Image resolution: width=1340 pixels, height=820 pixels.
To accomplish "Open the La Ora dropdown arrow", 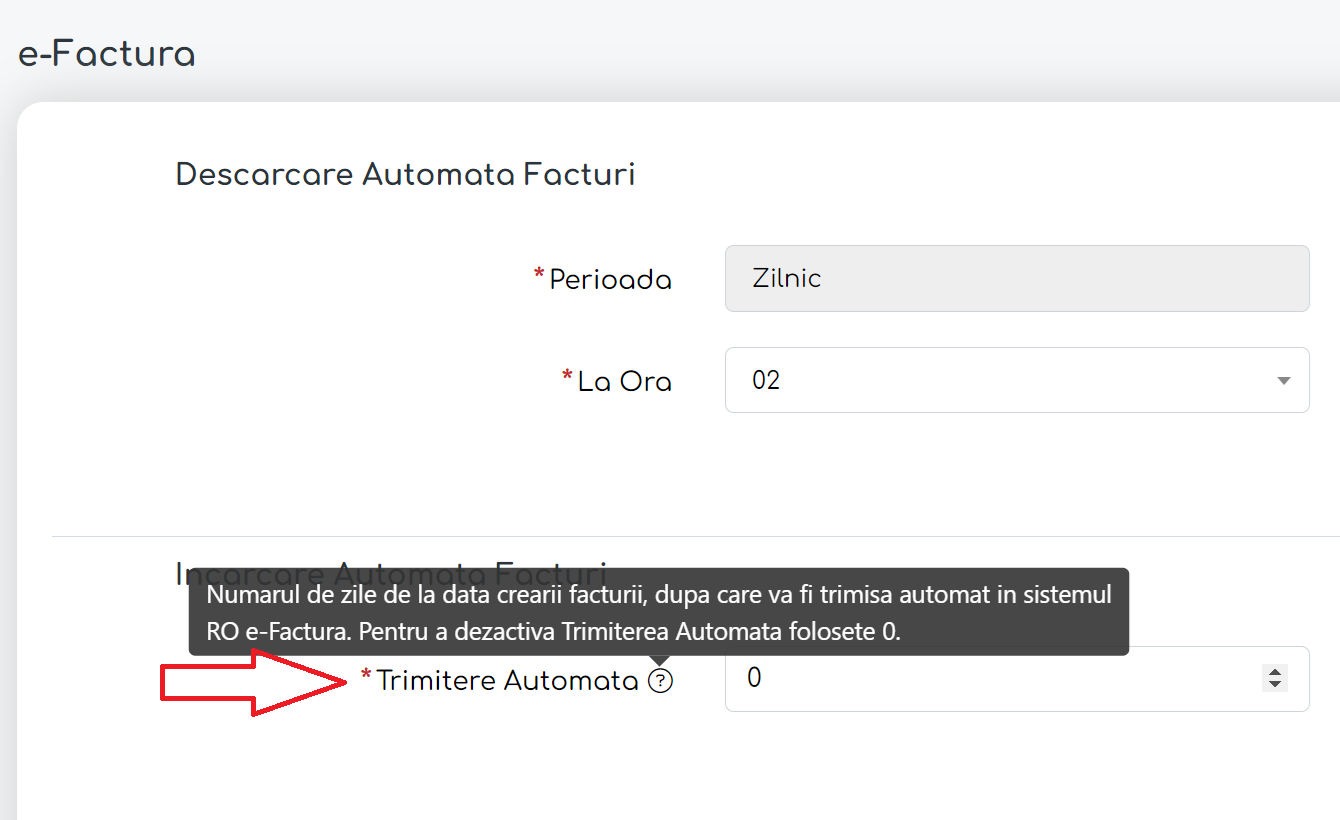I will (1283, 381).
